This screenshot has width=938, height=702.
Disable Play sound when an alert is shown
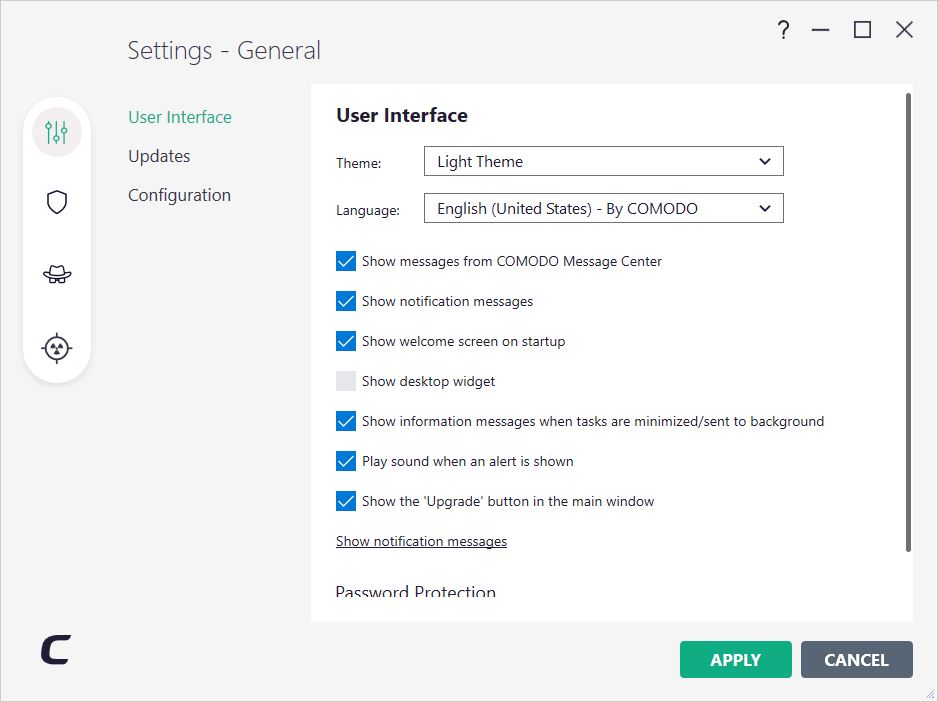(346, 461)
